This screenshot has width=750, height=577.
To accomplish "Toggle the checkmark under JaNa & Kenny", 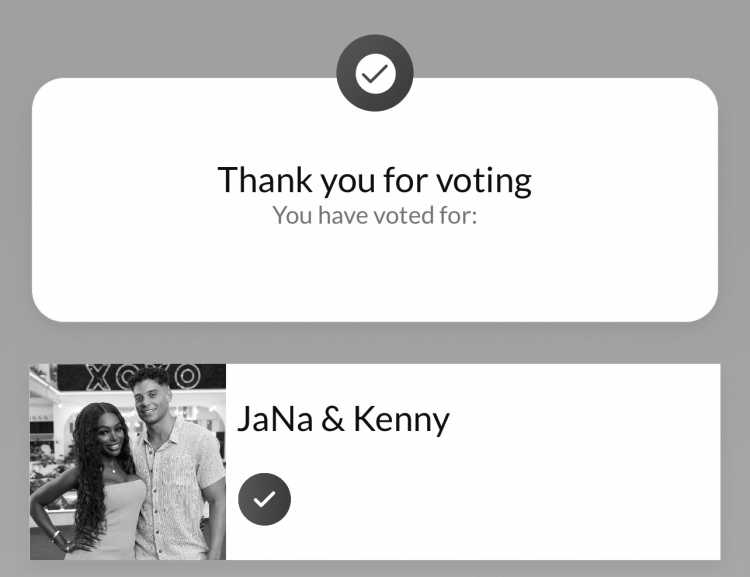I will pos(265,499).
